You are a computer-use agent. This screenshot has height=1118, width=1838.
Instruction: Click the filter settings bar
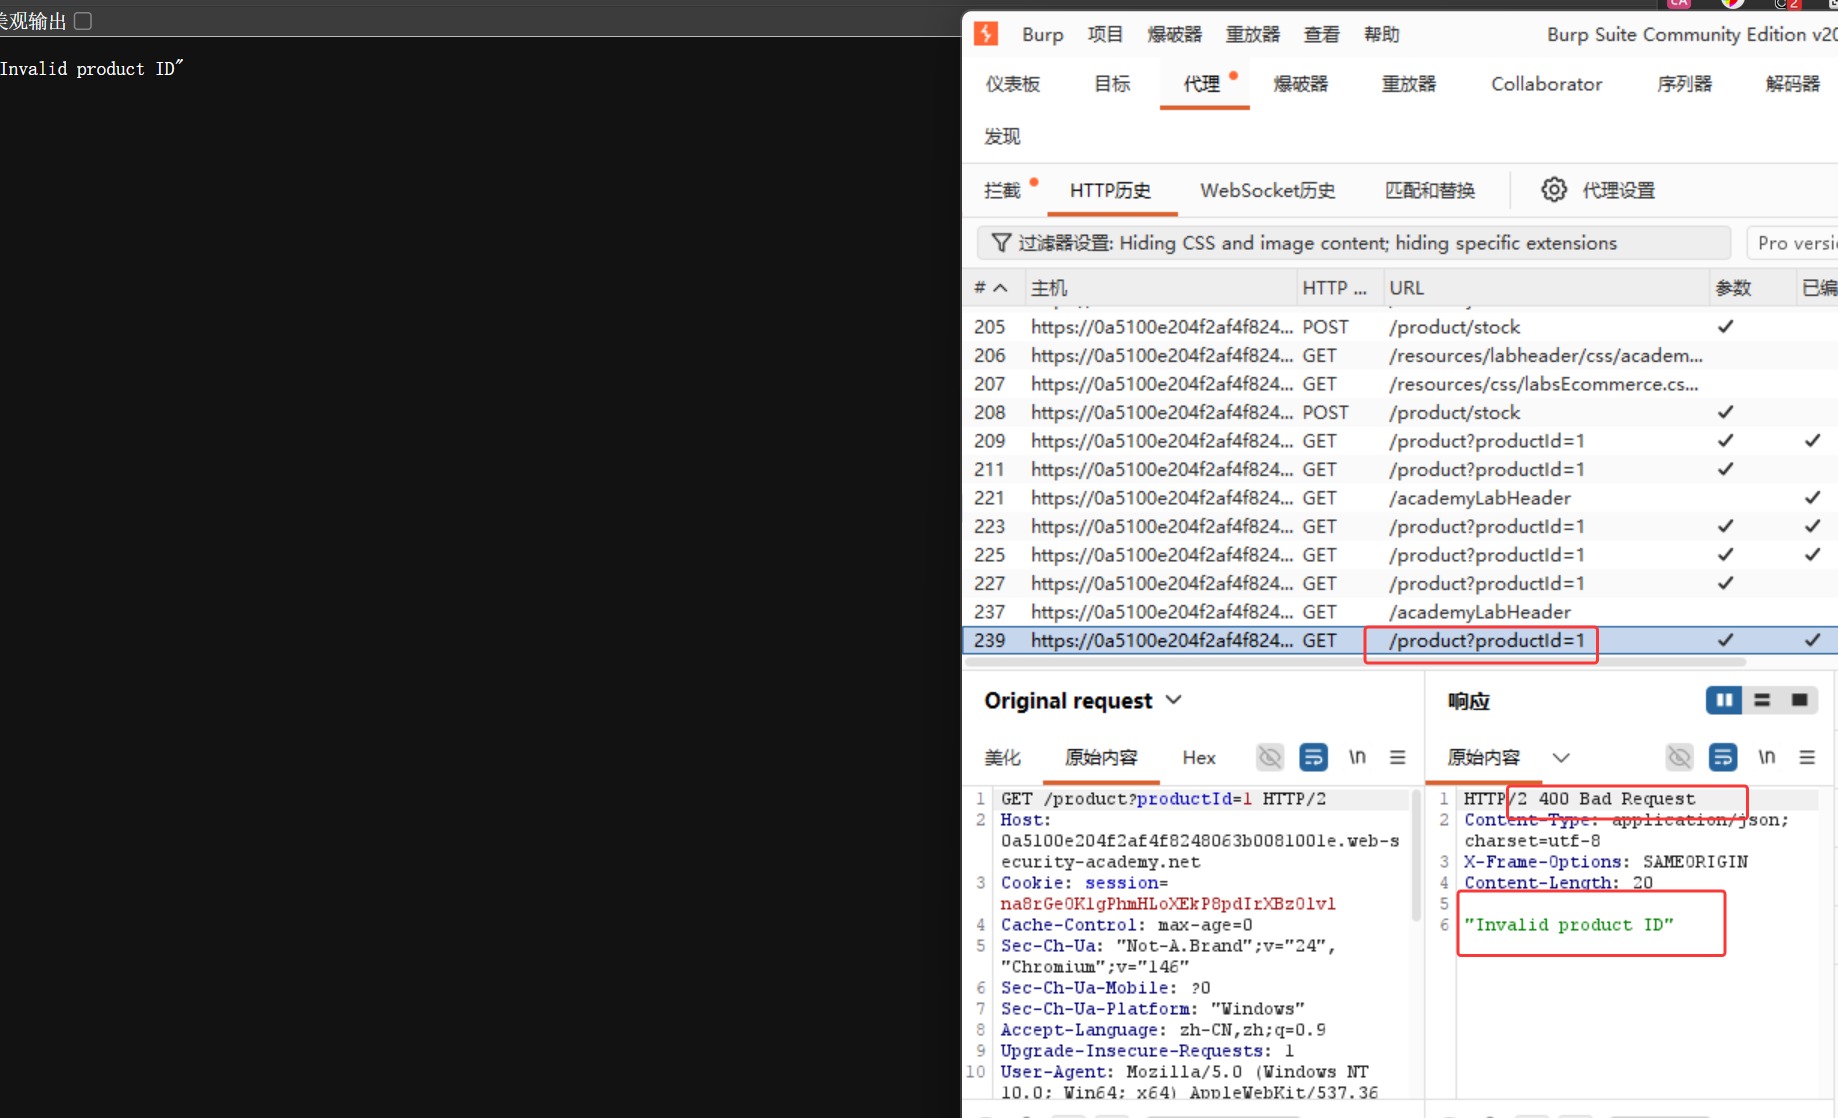tap(1354, 243)
